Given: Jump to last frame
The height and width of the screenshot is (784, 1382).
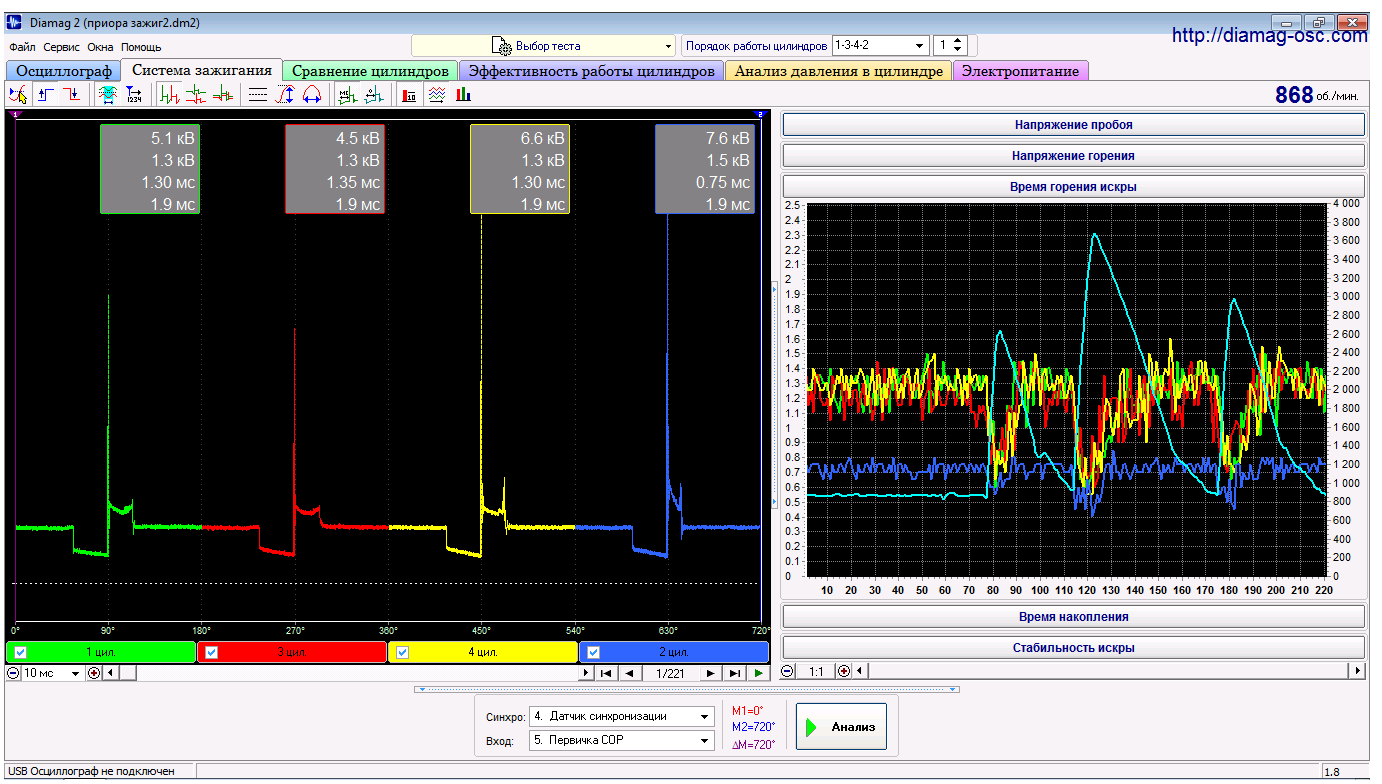Looking at the screenshot, I should tap(735, 673).
